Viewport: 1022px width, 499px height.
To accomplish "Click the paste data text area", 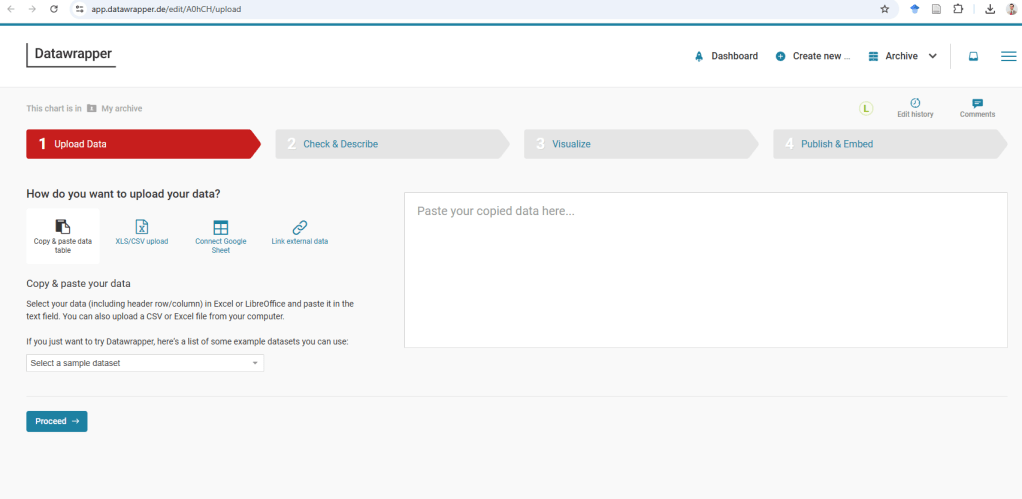I will click(705, 270).
